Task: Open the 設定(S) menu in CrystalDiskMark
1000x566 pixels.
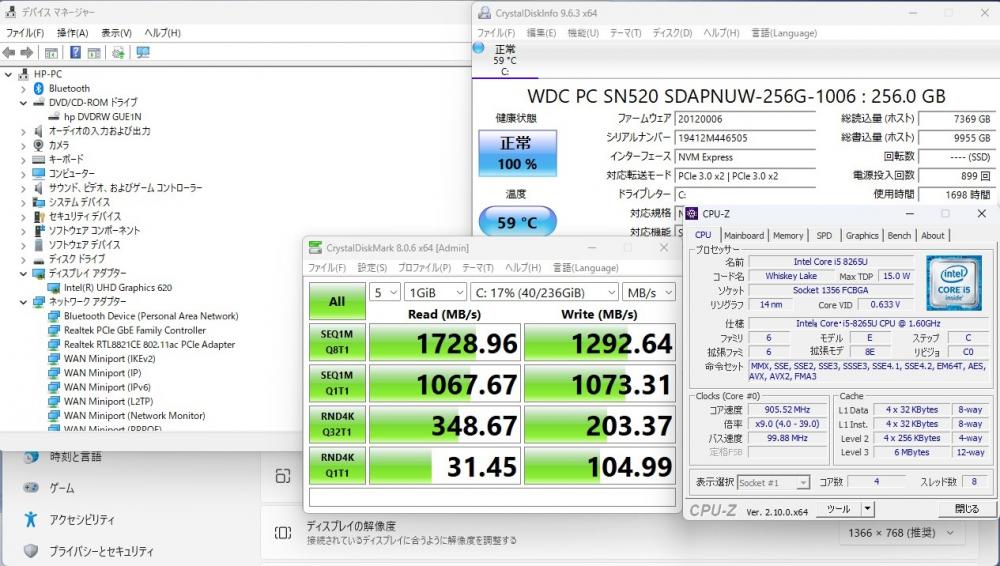Action: point(372,267)
